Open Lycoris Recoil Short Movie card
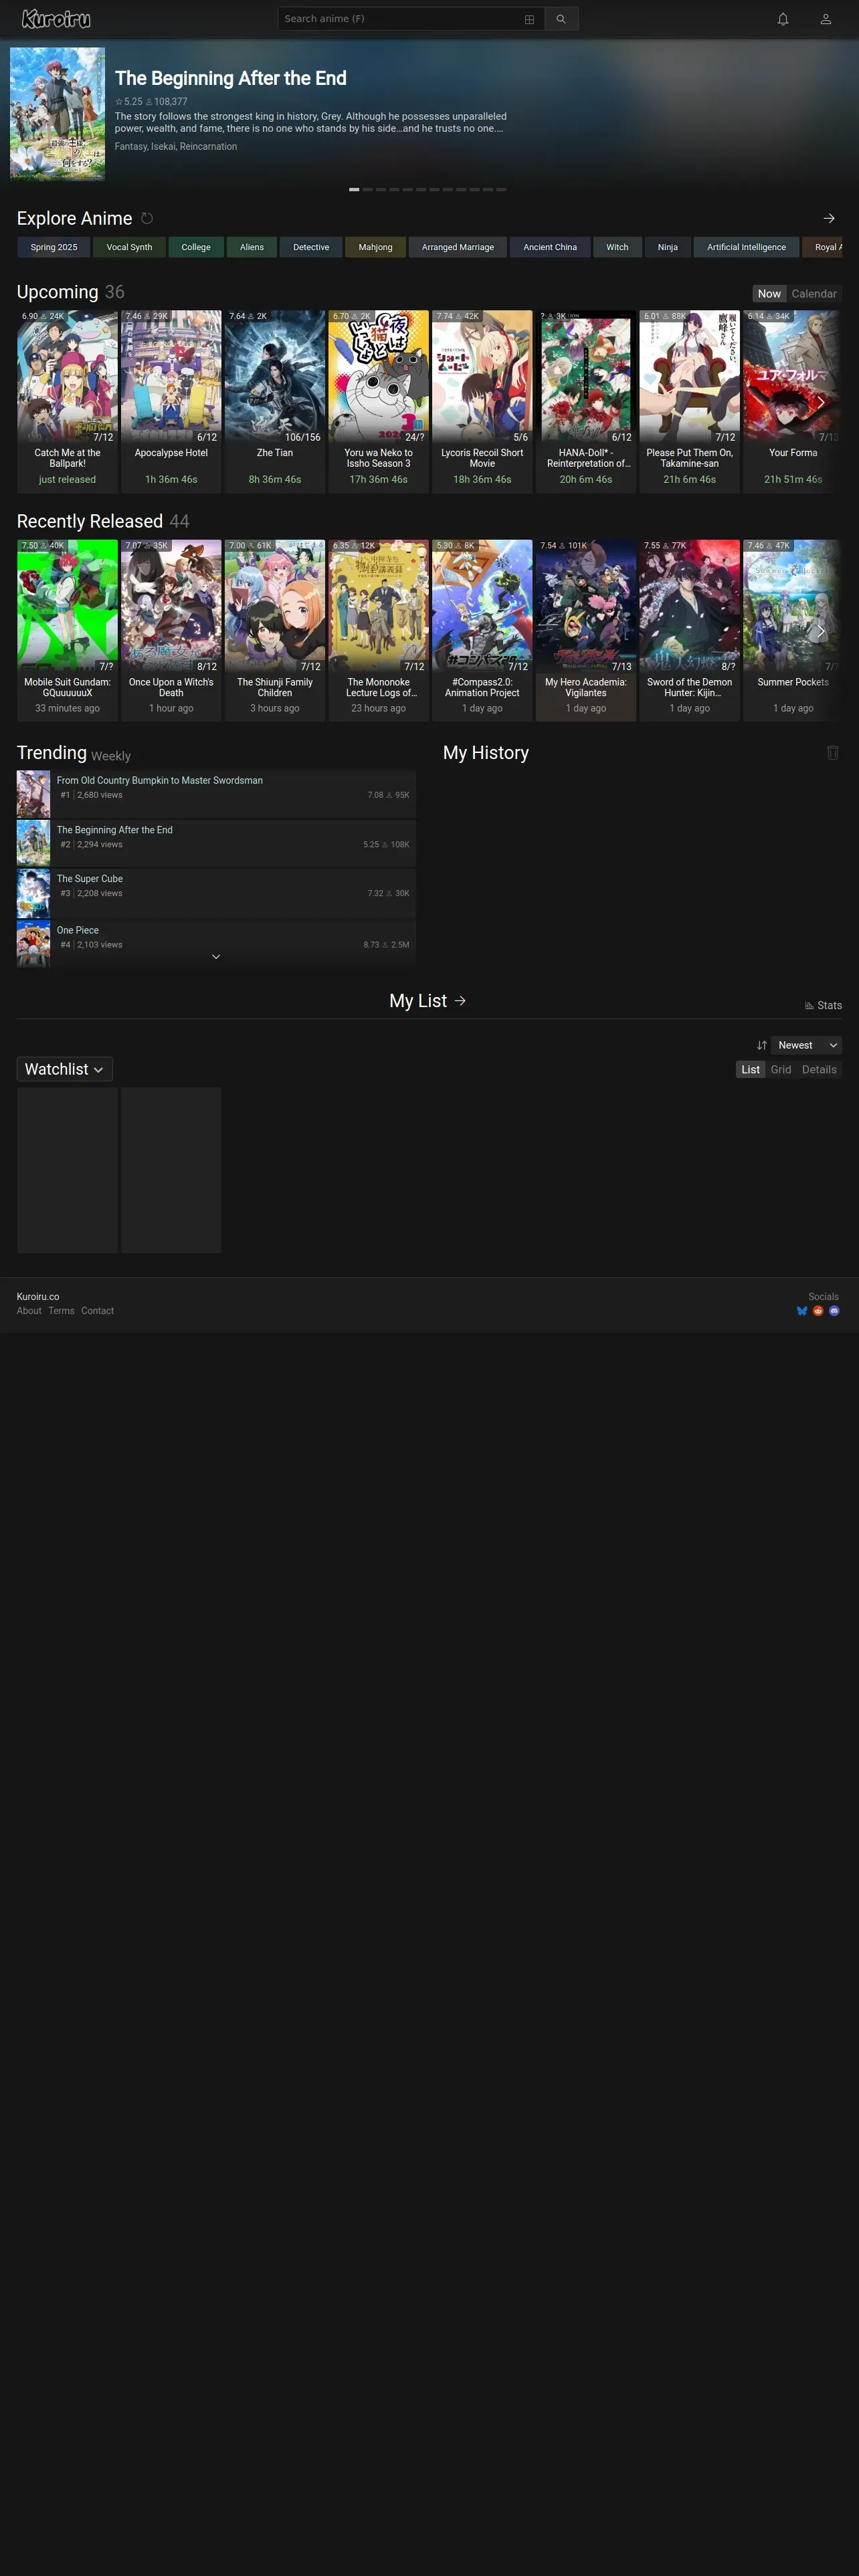 click(482, 400)
